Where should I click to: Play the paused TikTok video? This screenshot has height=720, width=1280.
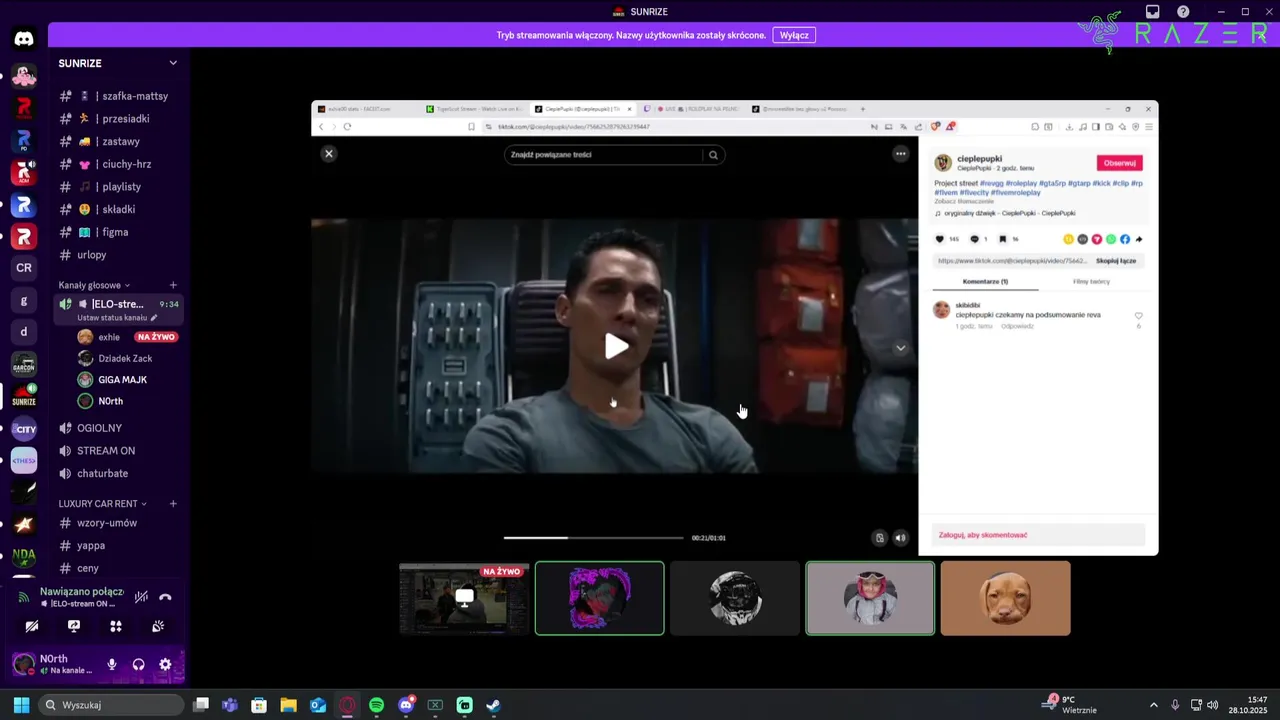pyautogui.click(x=616, y=346)
